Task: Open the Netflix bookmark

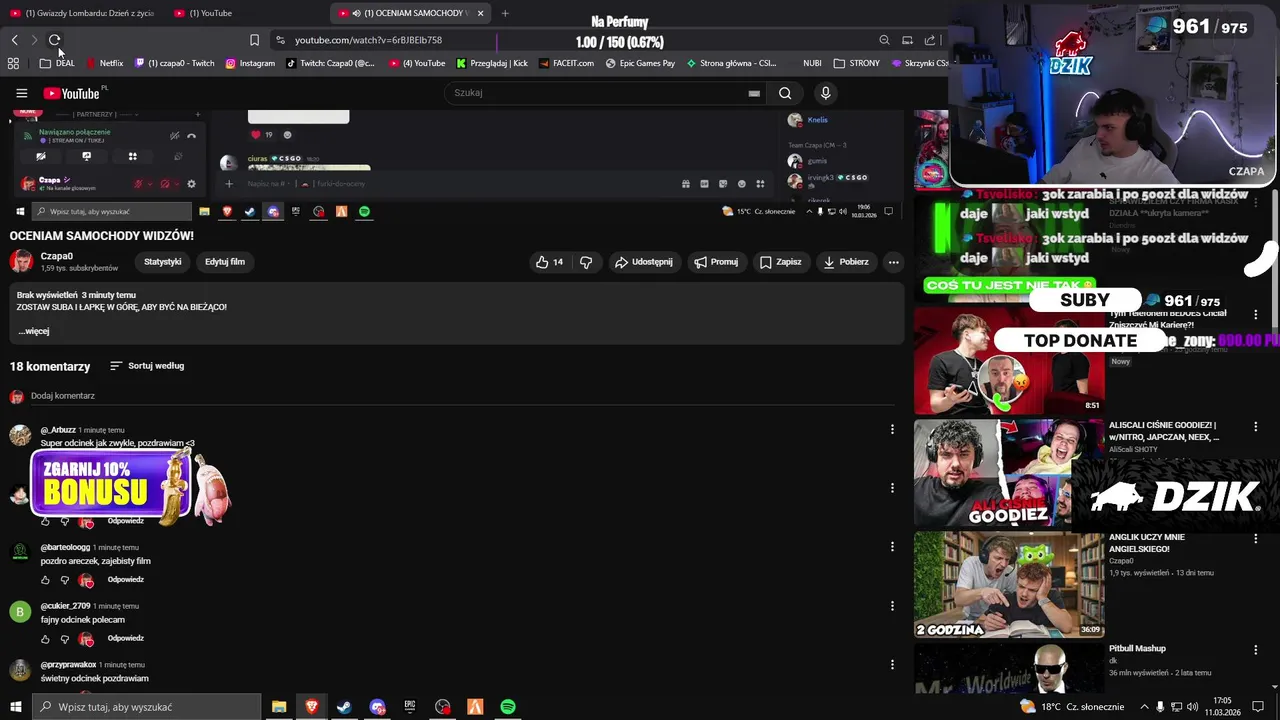Action: (x=105, y=63)
